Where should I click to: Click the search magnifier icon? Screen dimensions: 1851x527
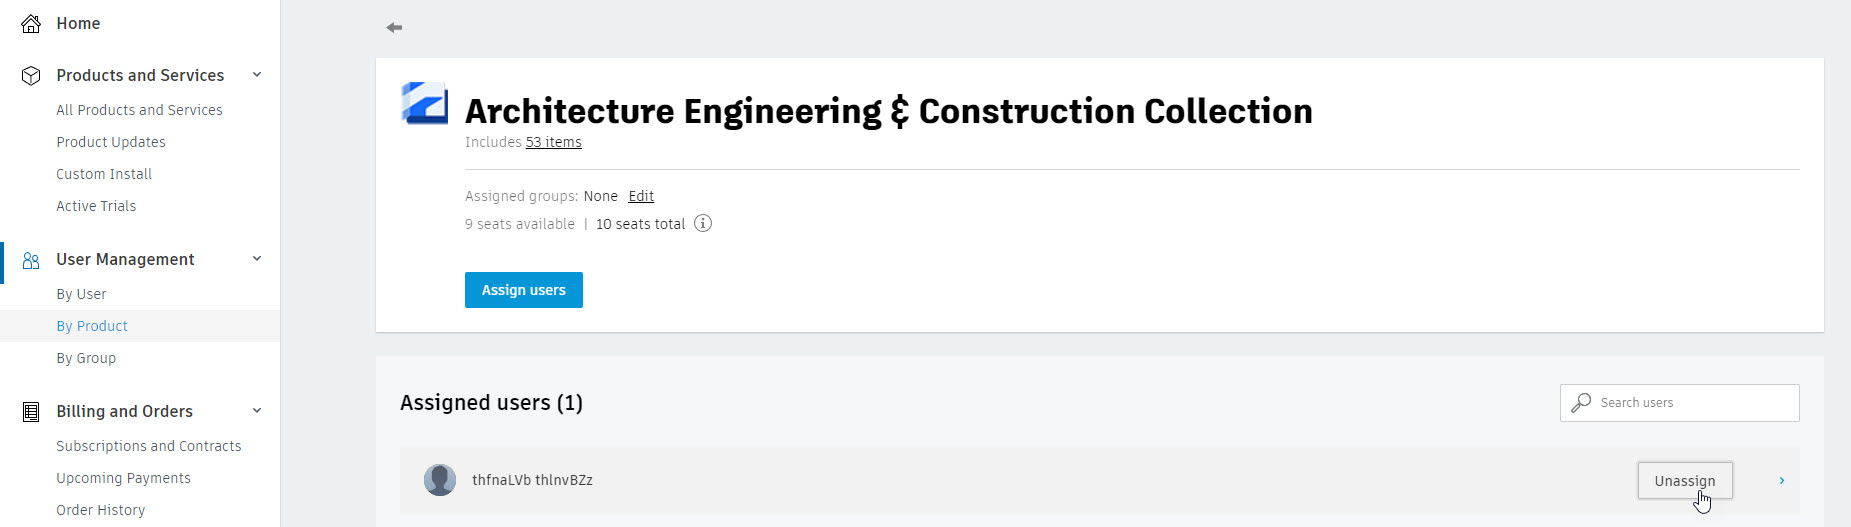click(1581, 402)
